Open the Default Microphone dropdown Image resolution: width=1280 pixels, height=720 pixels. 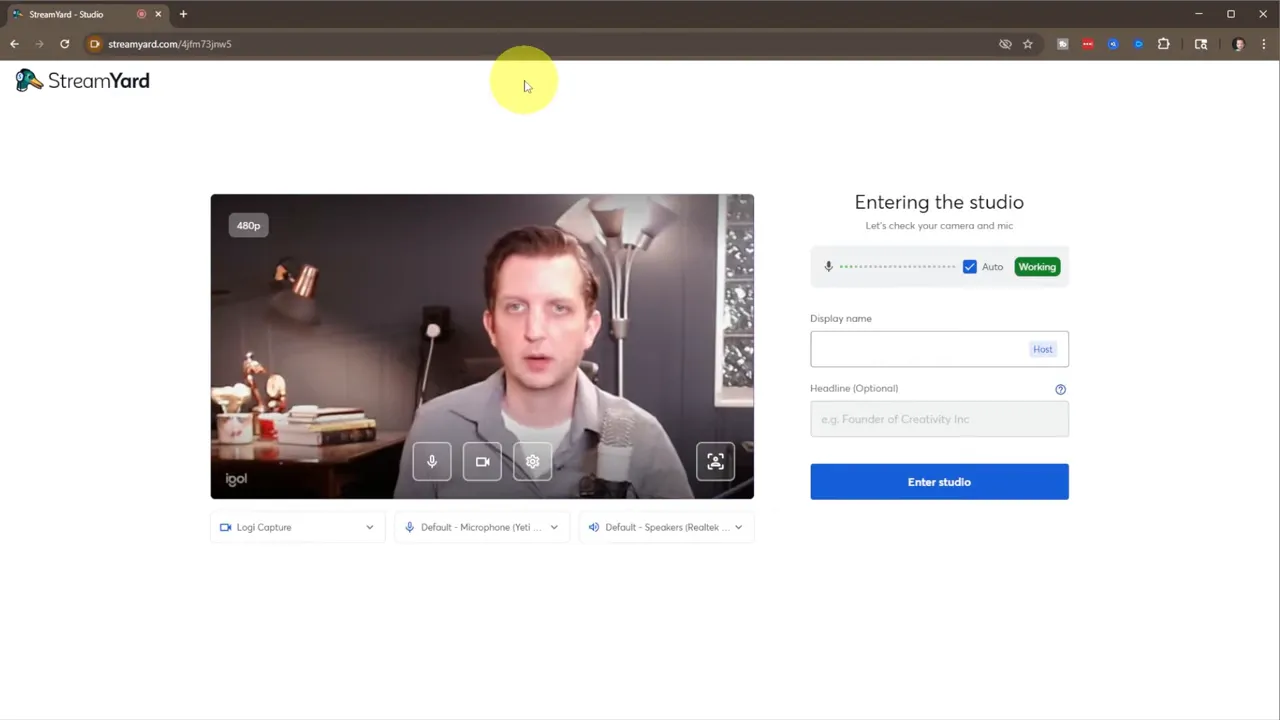tap(482, 527)
